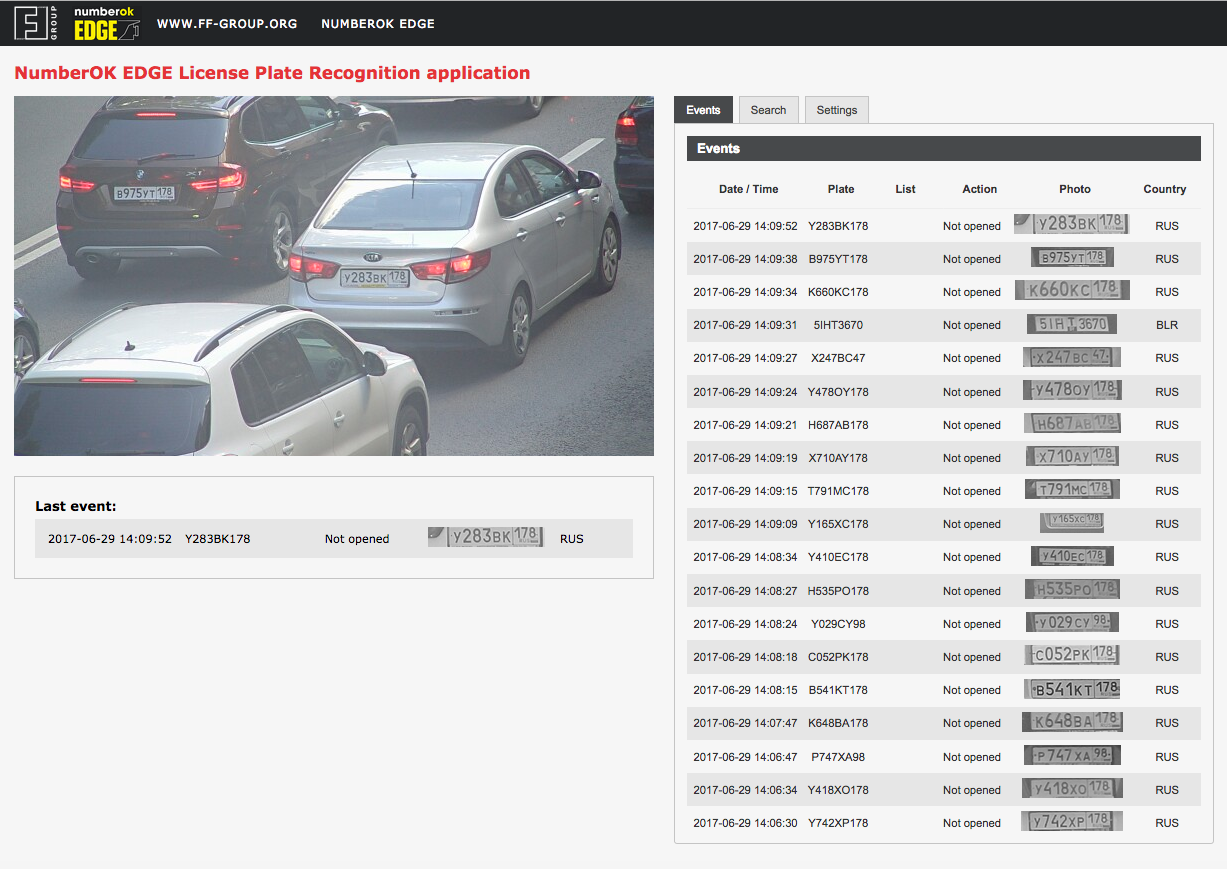Click the Country column header
Image resolution: width=1227 pixels, height=869 pixels.
(1165, 189)
